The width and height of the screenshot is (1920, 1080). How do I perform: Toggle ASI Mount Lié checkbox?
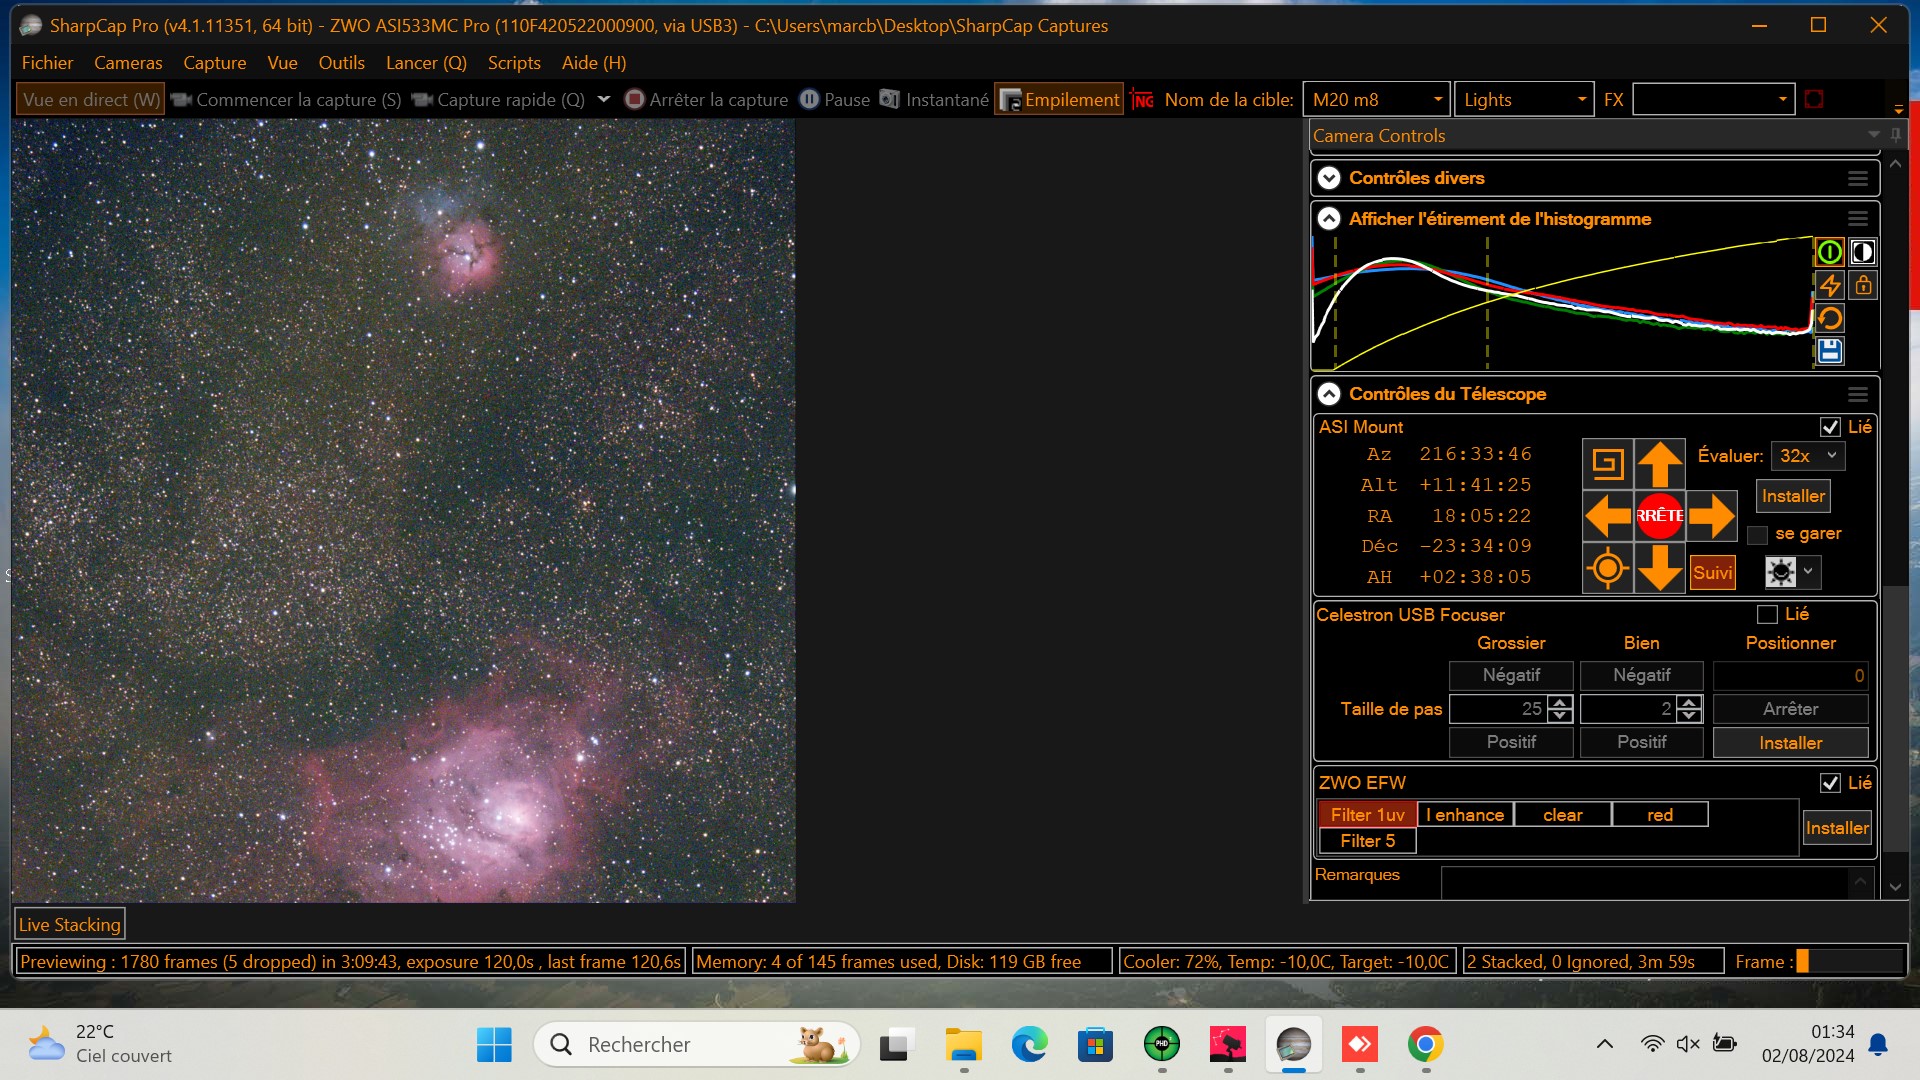tap(1830, 427)
